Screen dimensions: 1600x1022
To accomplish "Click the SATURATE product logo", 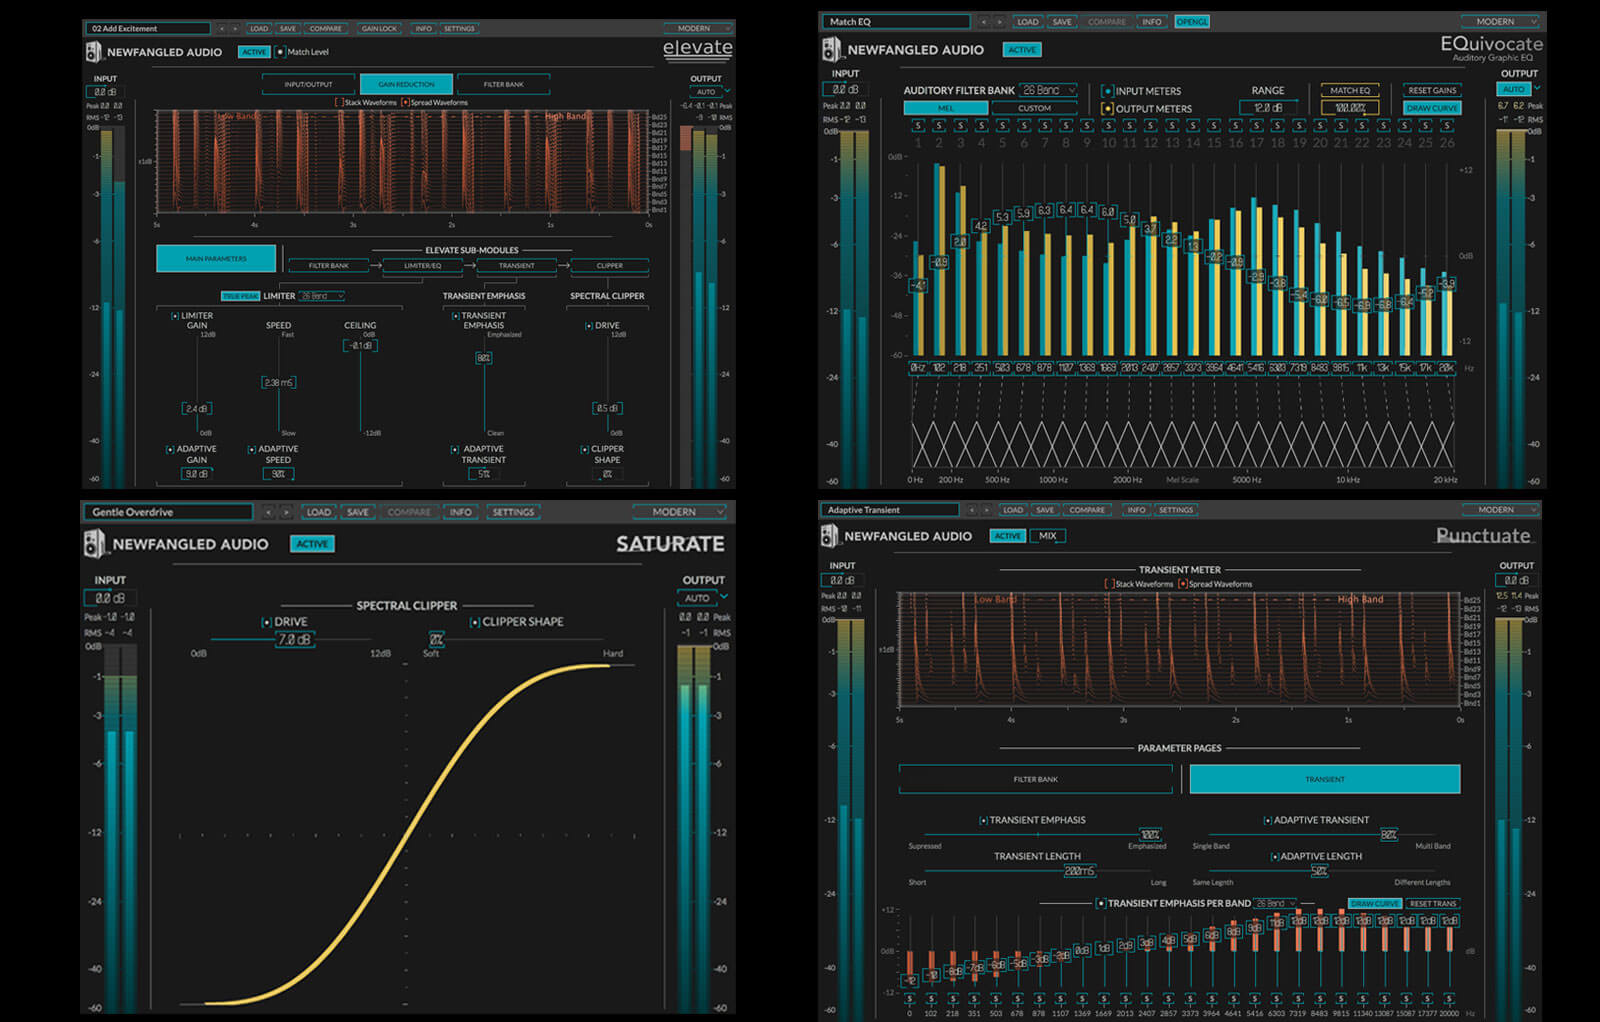I will [x=670, y=544].
